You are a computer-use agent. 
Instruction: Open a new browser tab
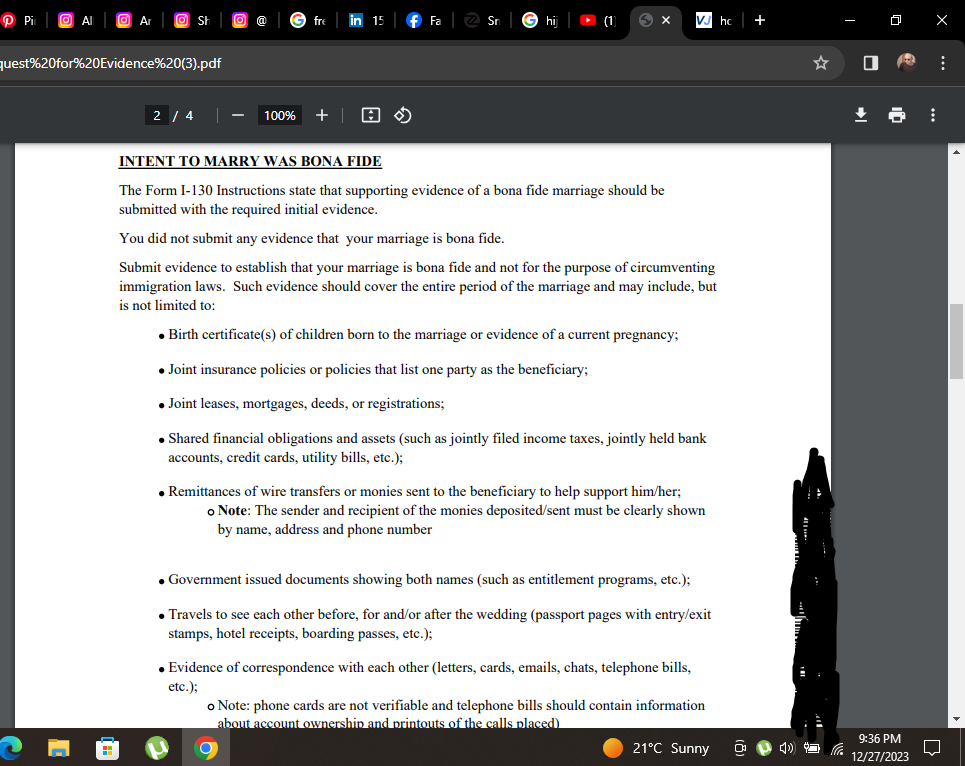click(x=760, y=20)
